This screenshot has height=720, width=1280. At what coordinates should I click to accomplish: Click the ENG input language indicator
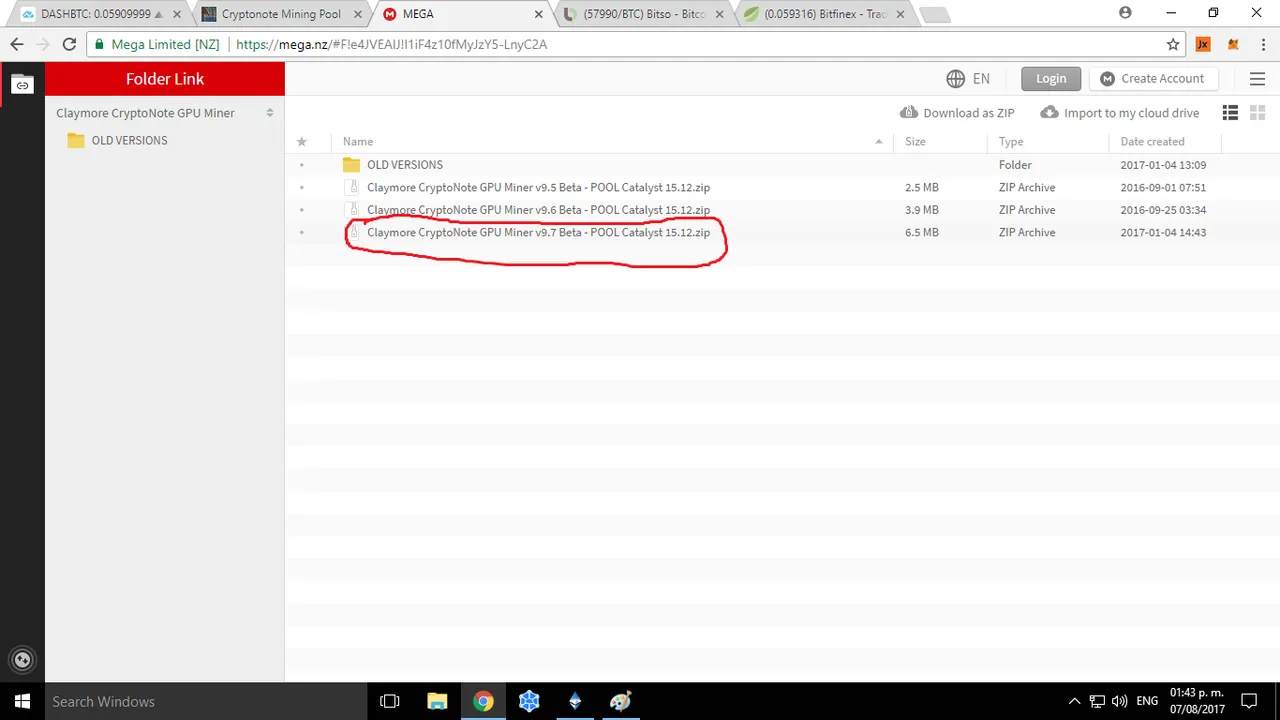1147,701
